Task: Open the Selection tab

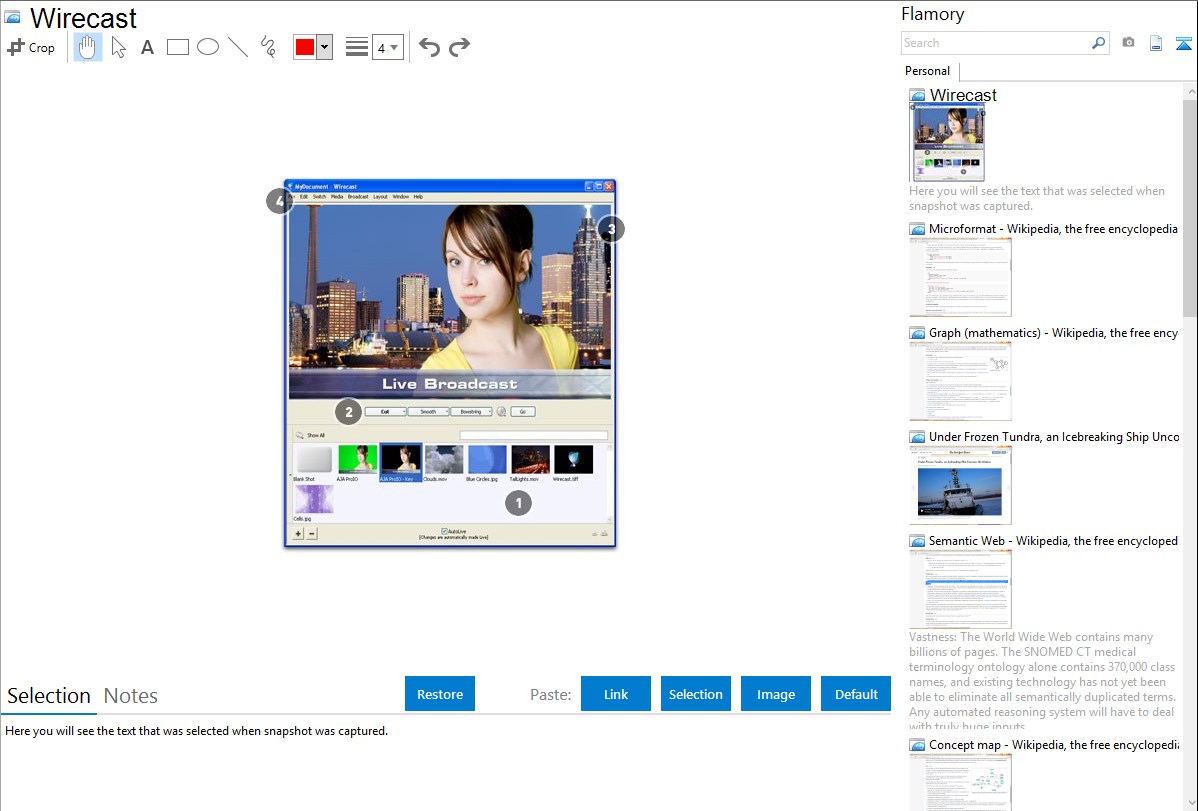Action: 49,696
